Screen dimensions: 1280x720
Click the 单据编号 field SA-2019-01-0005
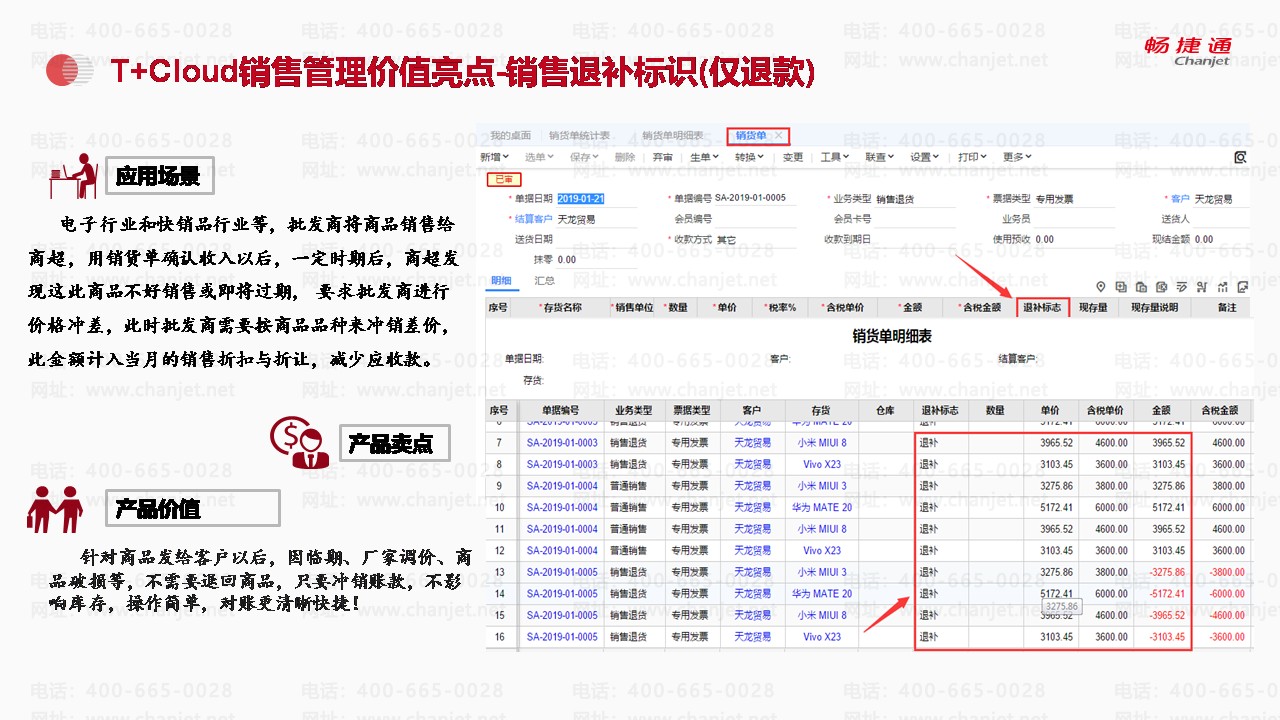[755, 199]
